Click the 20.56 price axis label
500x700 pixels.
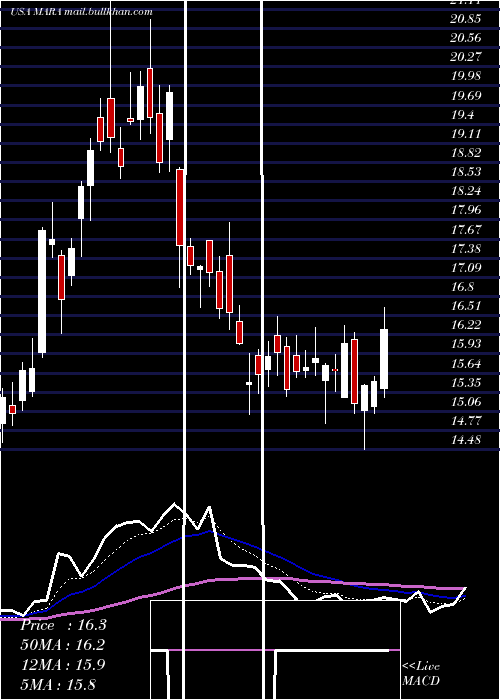click(467, 38)
